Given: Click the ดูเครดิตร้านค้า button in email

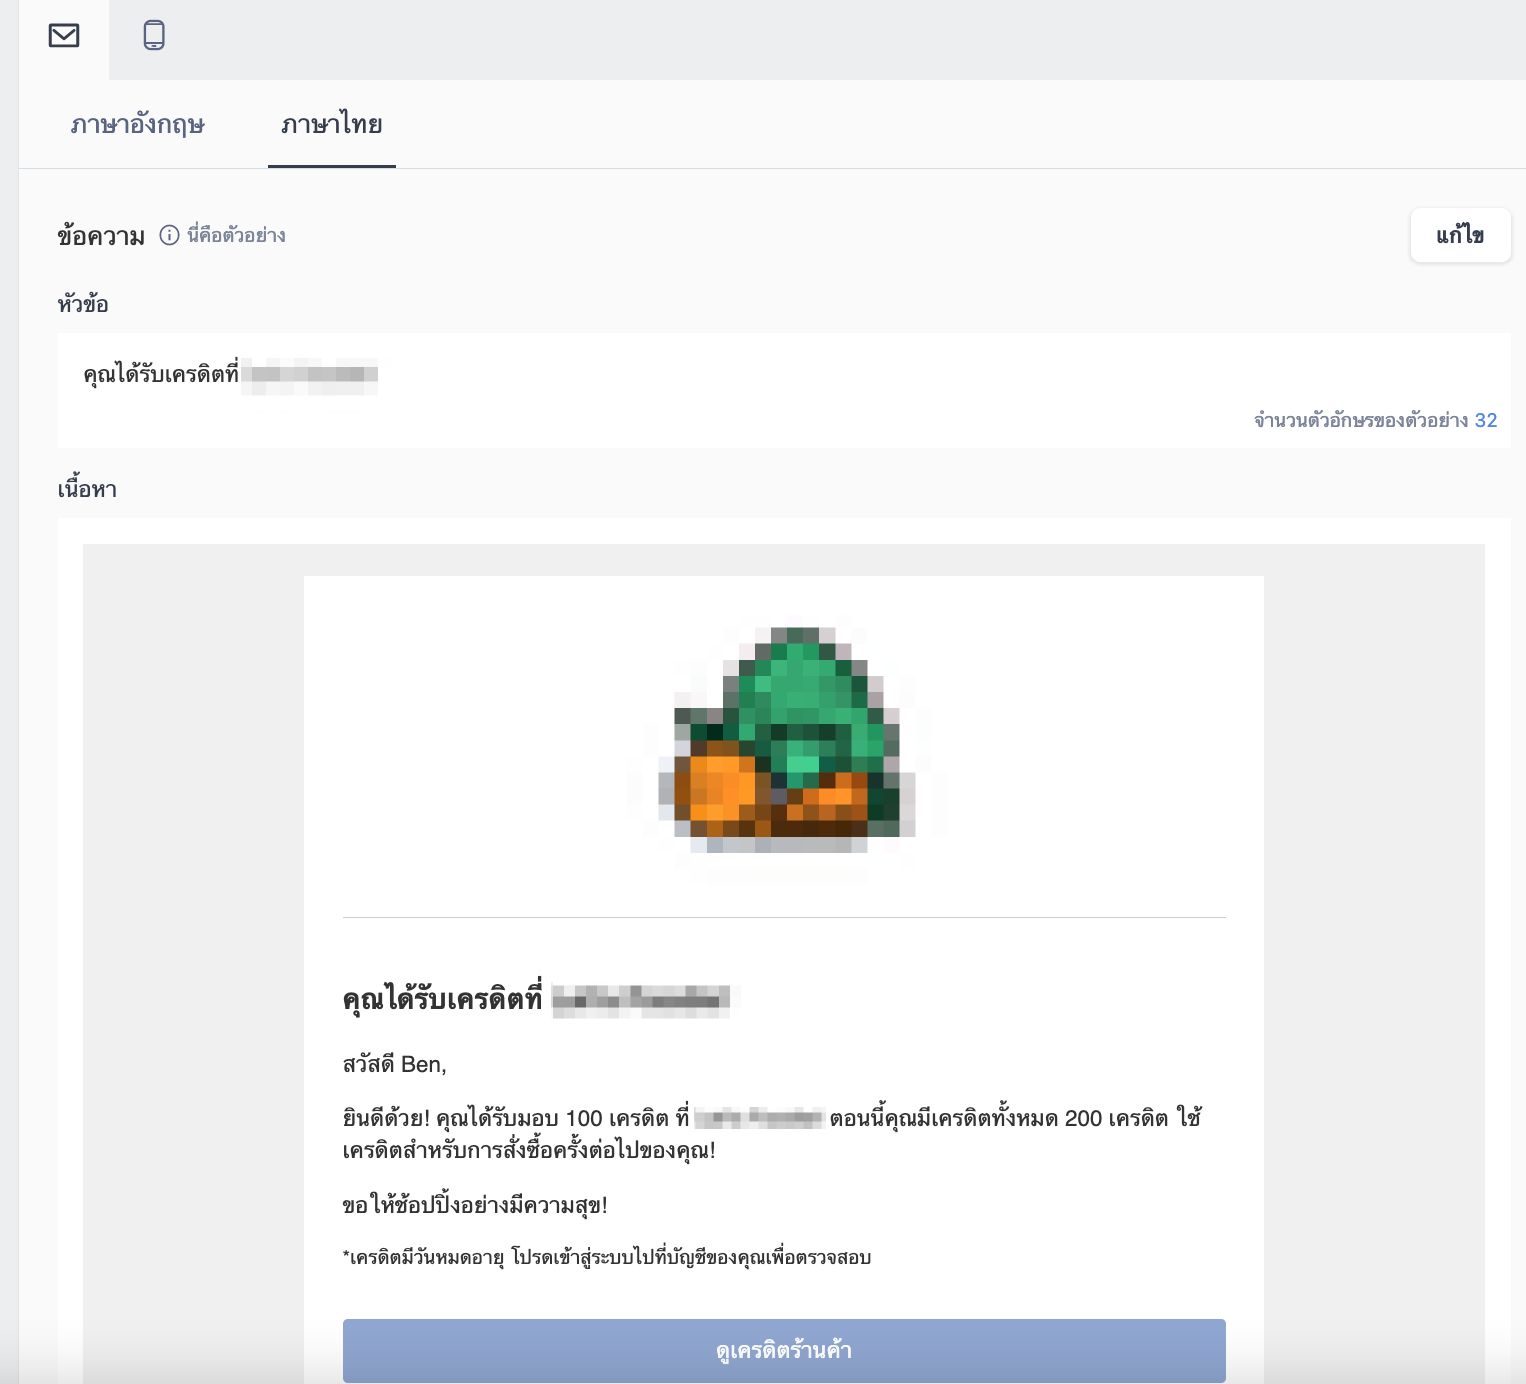Looking at the screenshot, I should [x=784, y=1351].
